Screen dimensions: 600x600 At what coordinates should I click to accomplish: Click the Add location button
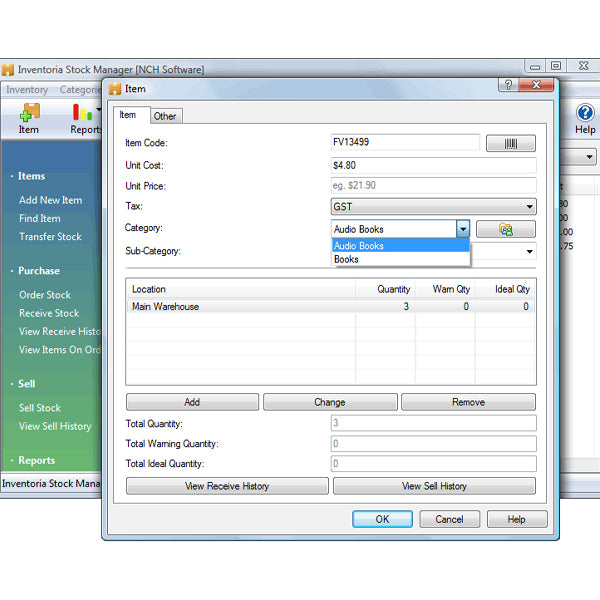click(192, 402)
